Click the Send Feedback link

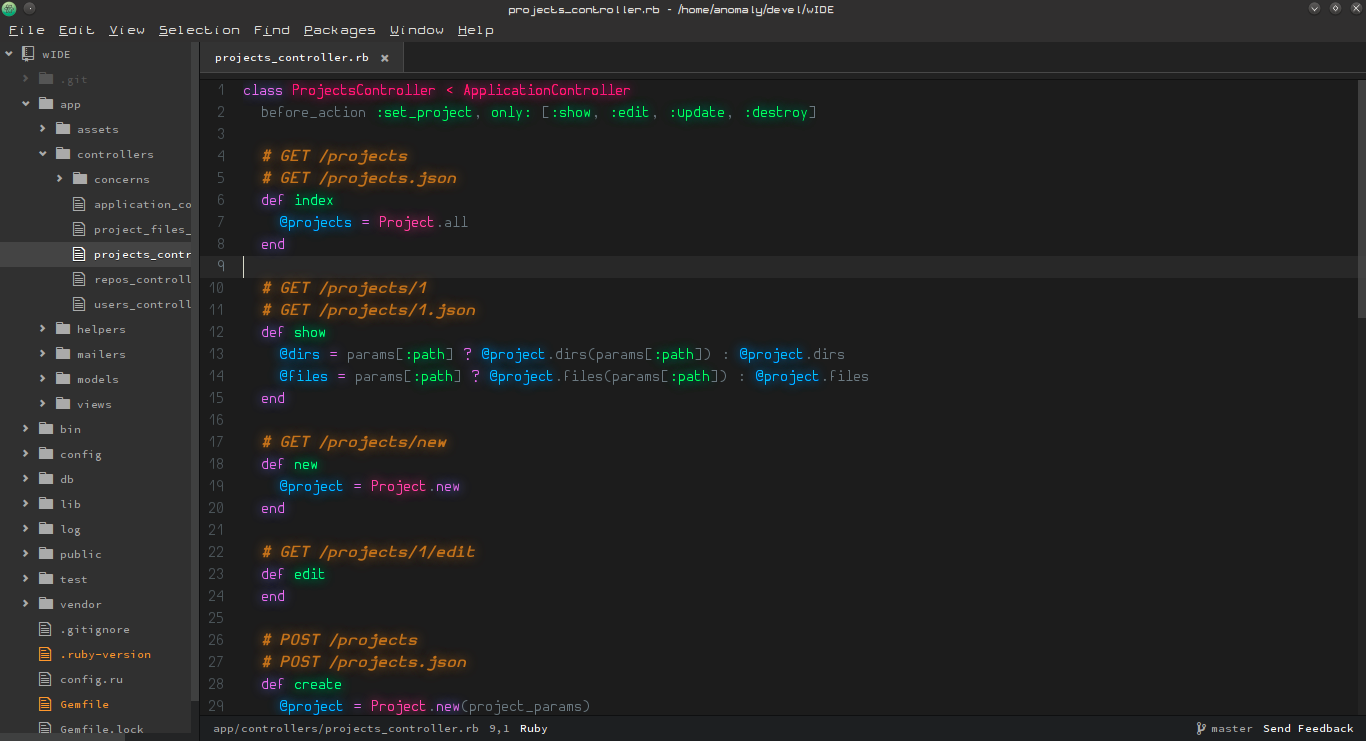[1308, 729]
